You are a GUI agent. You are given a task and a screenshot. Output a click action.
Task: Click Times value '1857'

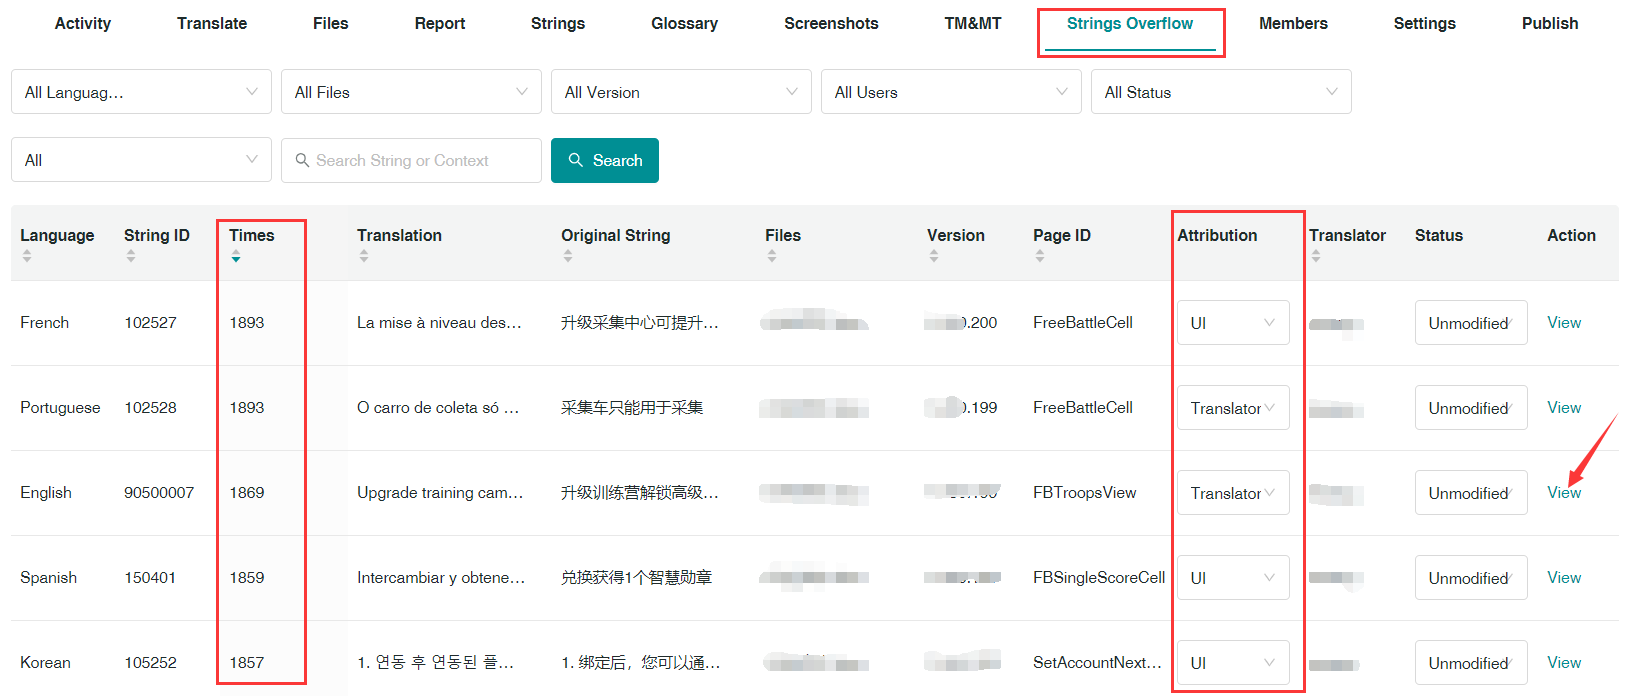pos(247,662)
